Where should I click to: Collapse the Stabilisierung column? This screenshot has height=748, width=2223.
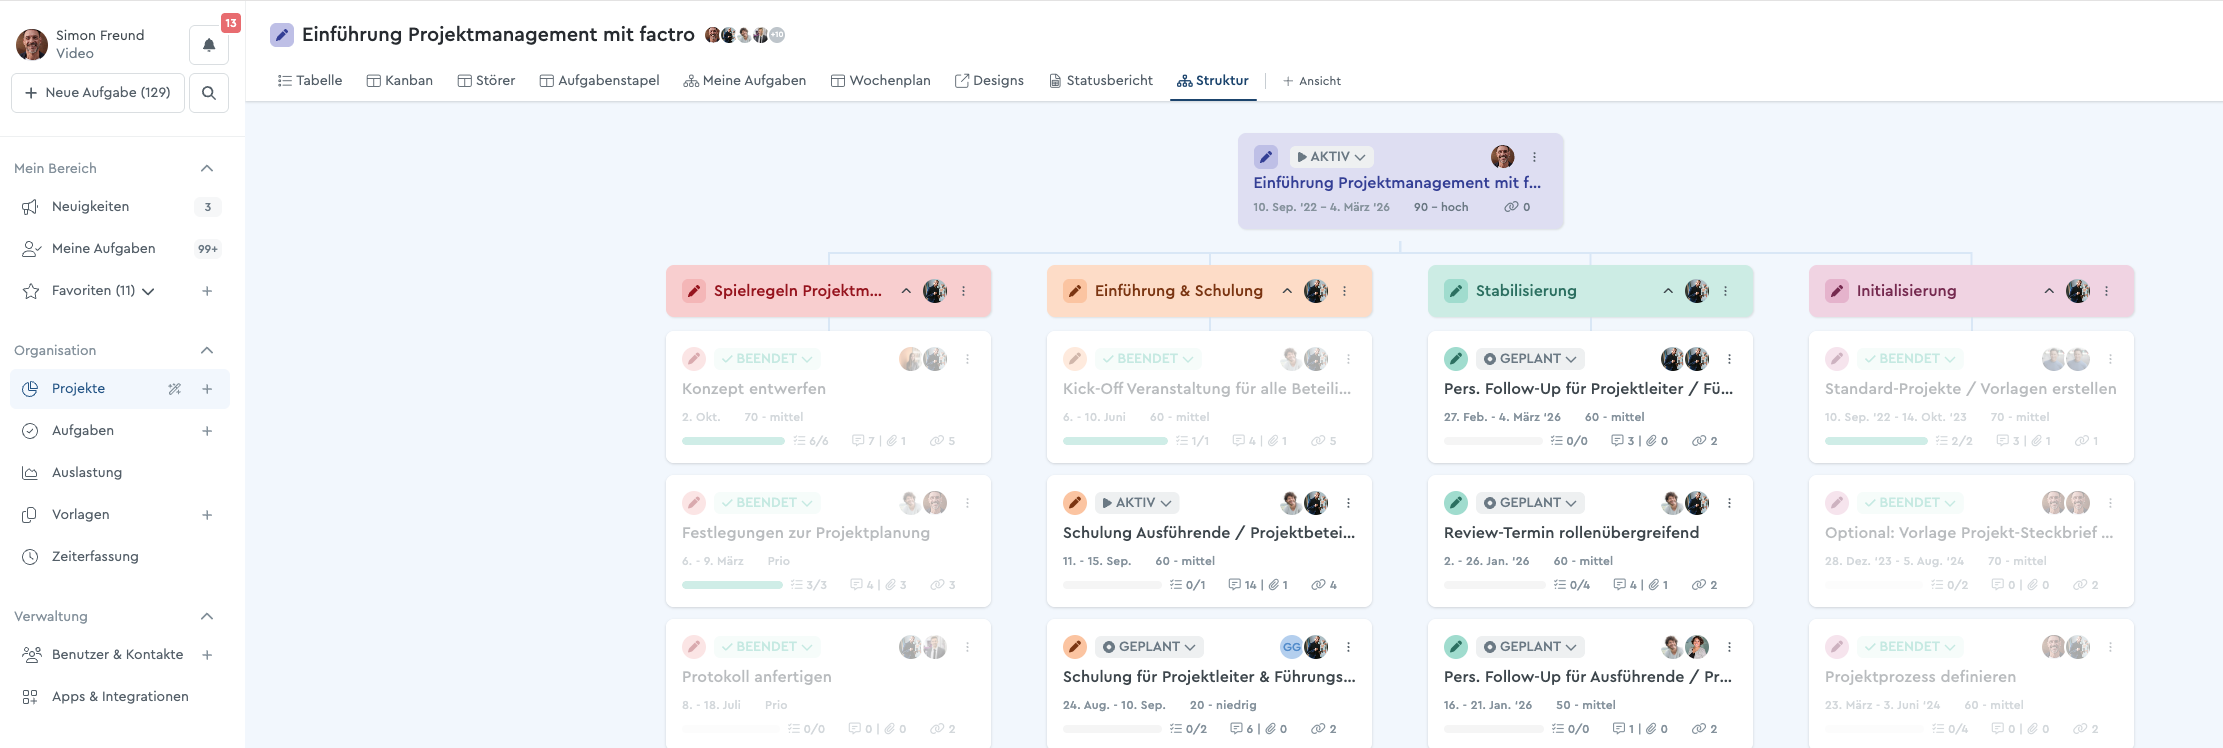click(1668, 291)
